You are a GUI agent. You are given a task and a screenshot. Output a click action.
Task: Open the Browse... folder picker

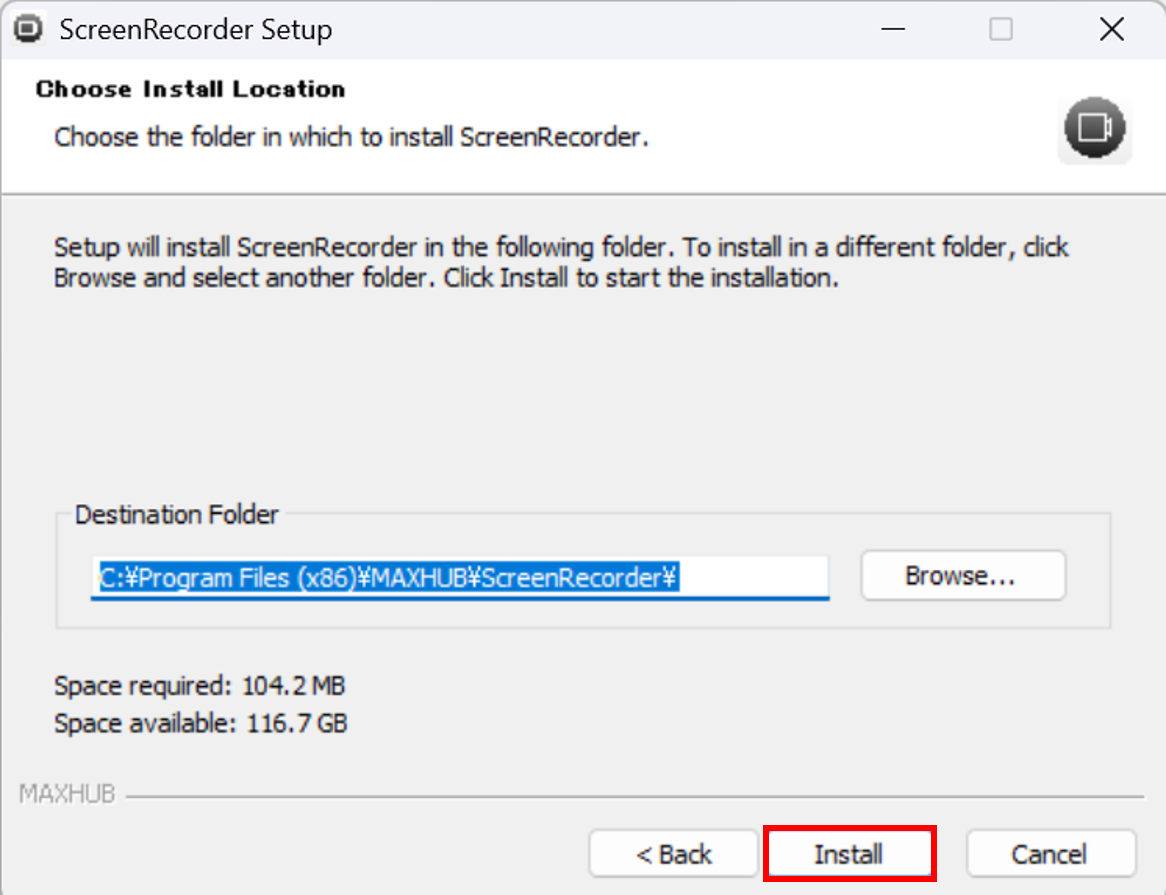click(x=963, y=575)
